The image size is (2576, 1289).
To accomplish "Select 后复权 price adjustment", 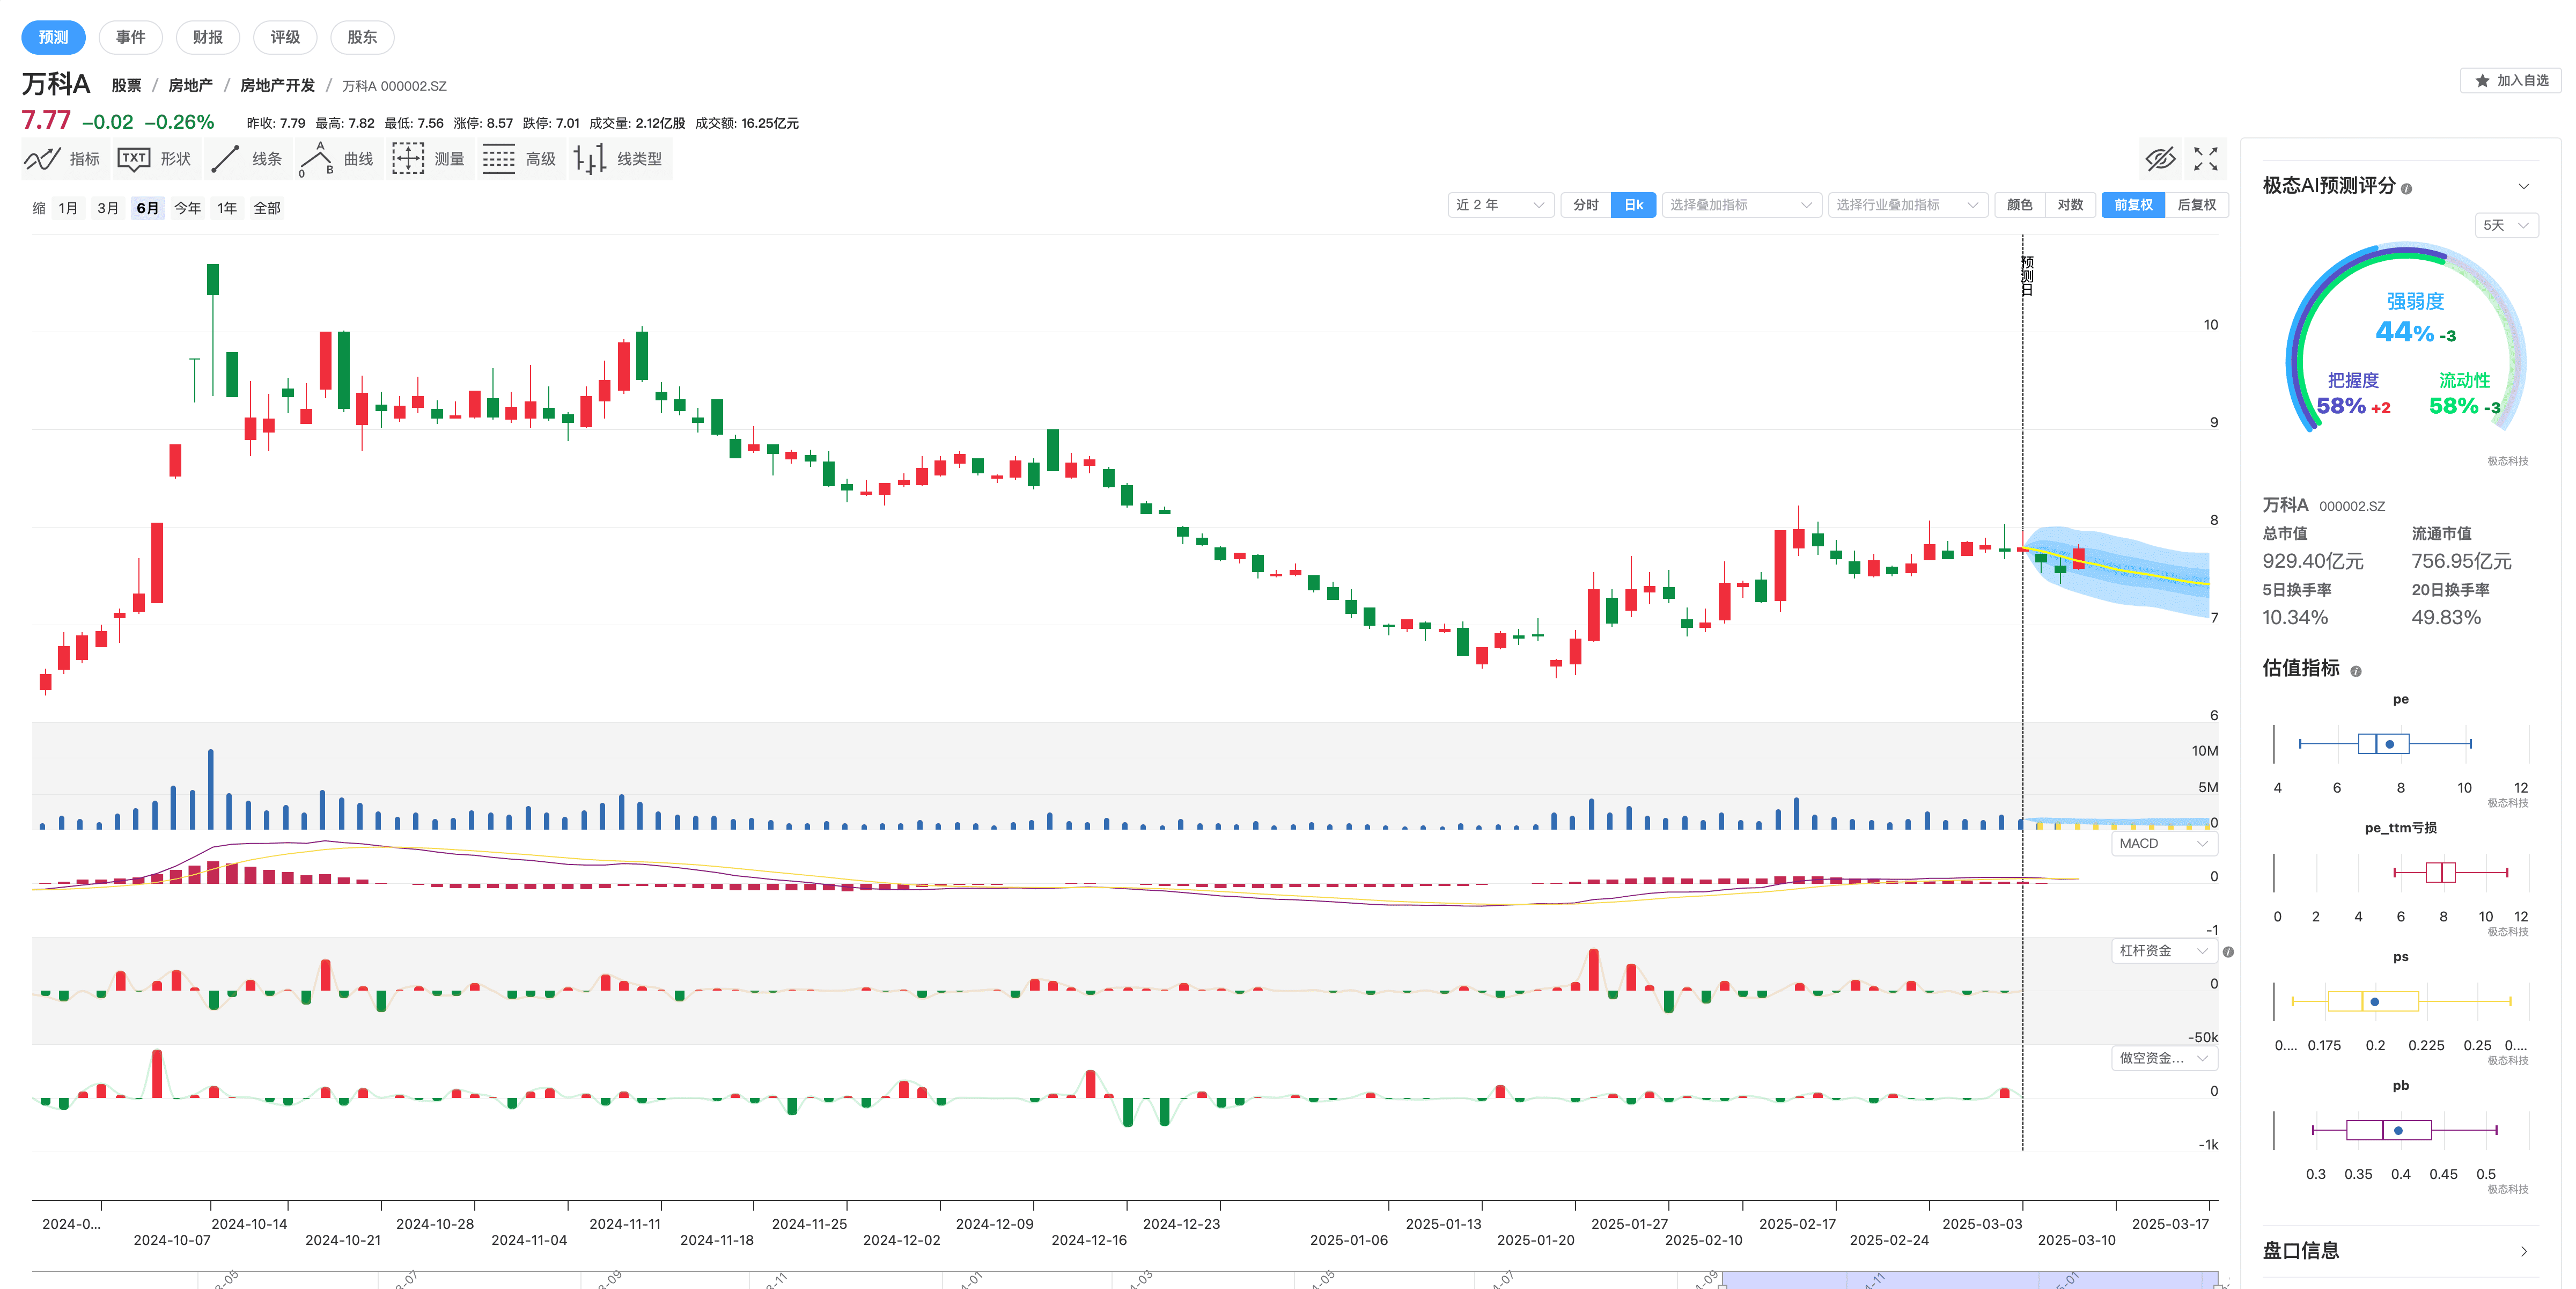I will point(2196,205).
